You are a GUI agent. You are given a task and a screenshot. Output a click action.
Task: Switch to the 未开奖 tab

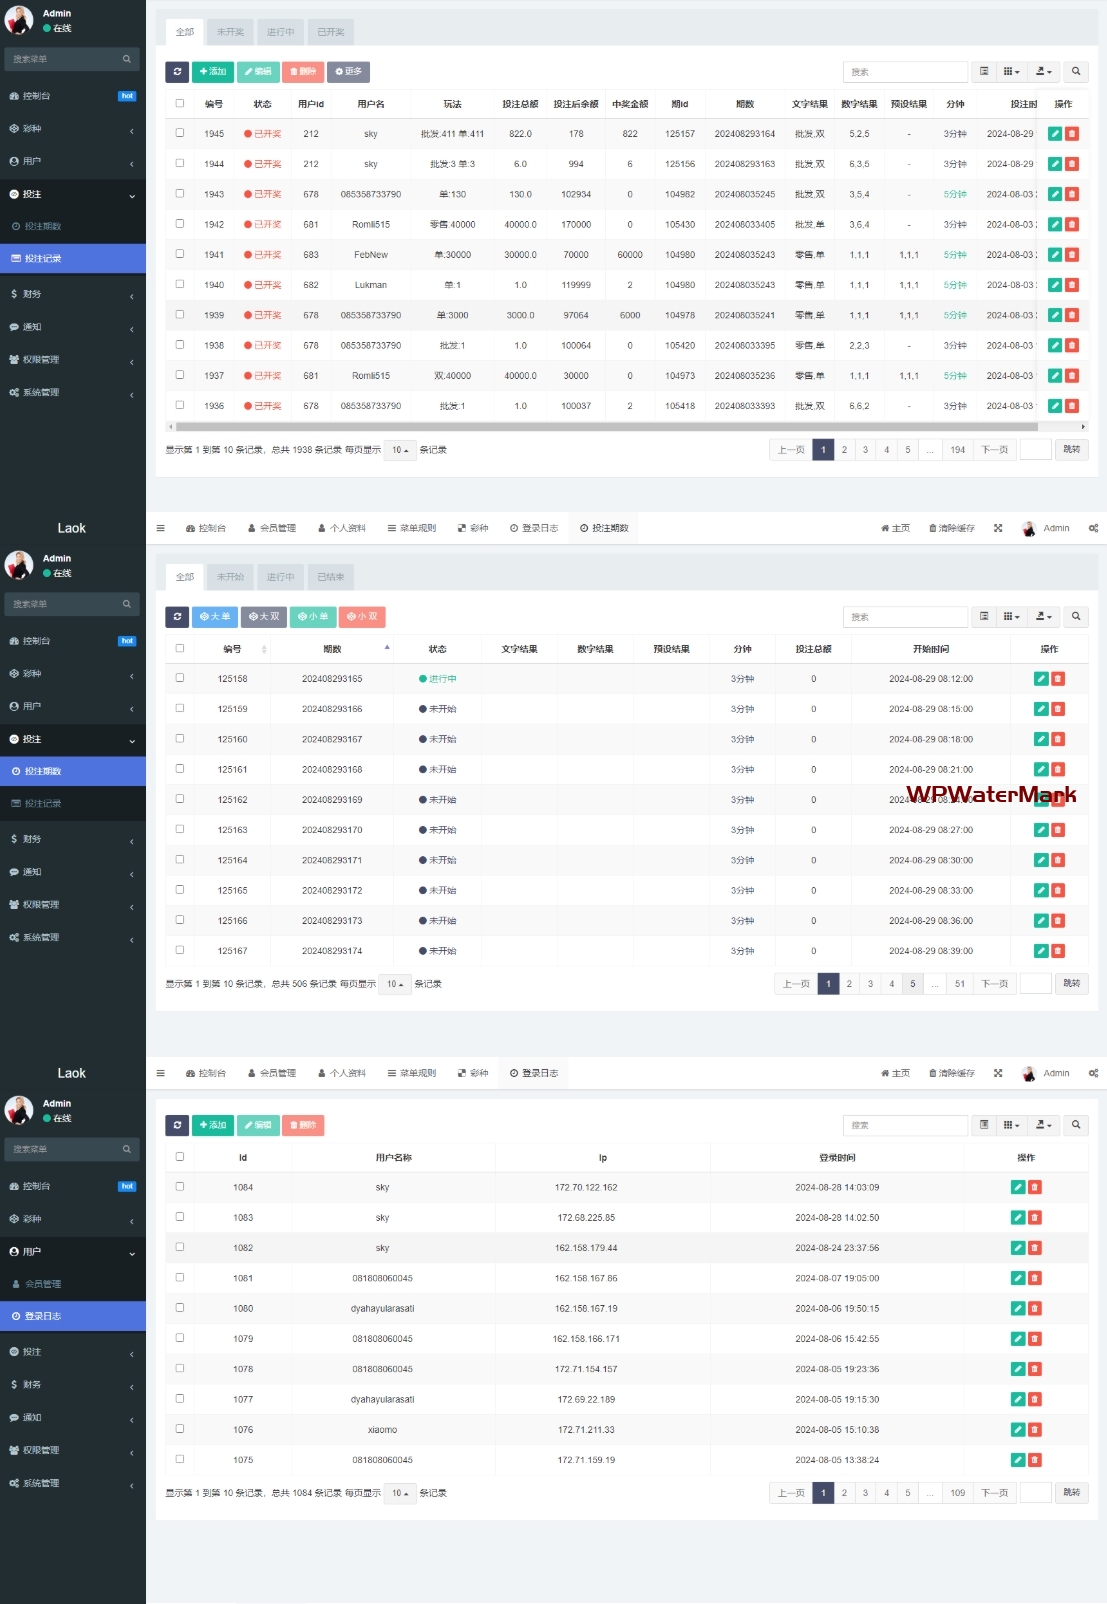tap(230, 32)
